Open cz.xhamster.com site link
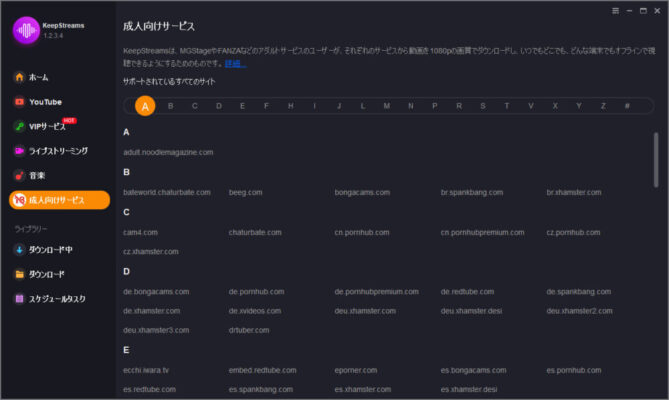 click(x=151, y=252)
